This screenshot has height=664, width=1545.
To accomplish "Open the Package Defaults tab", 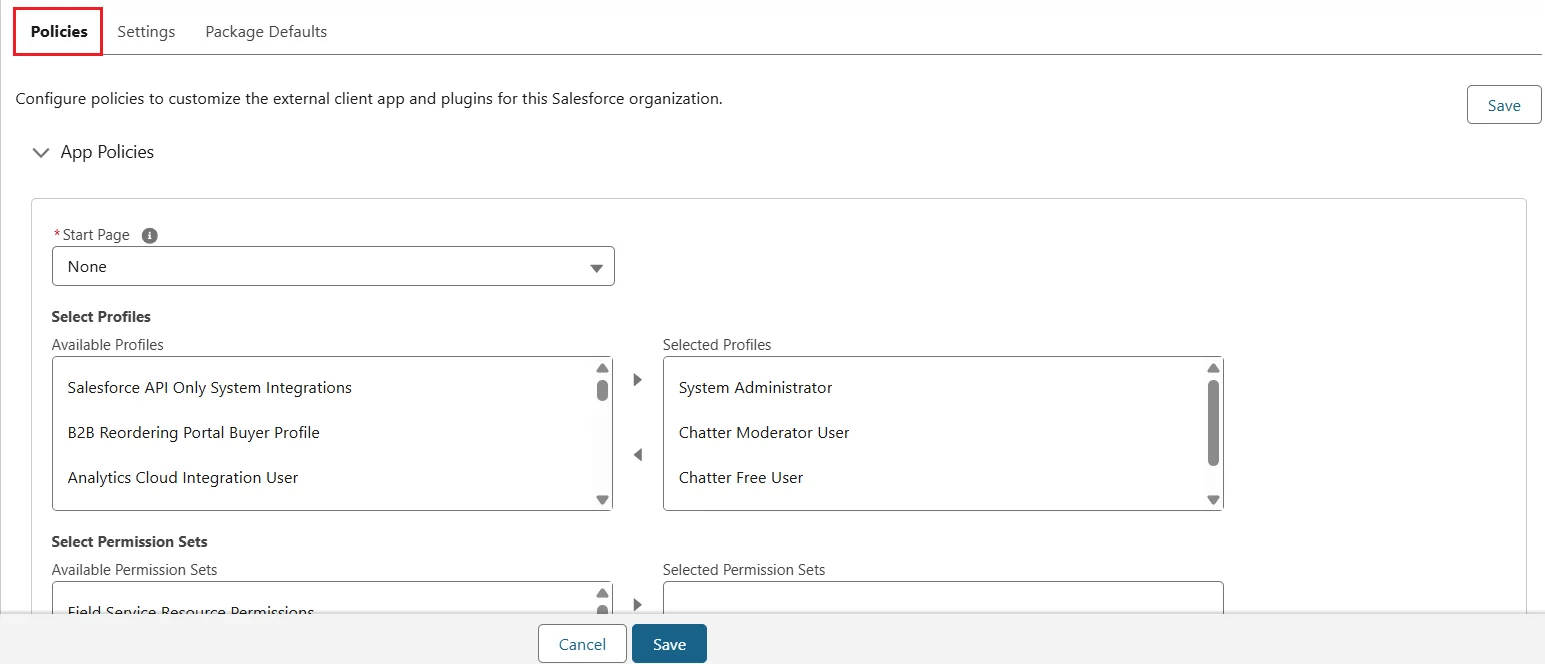I will (265, 31).
